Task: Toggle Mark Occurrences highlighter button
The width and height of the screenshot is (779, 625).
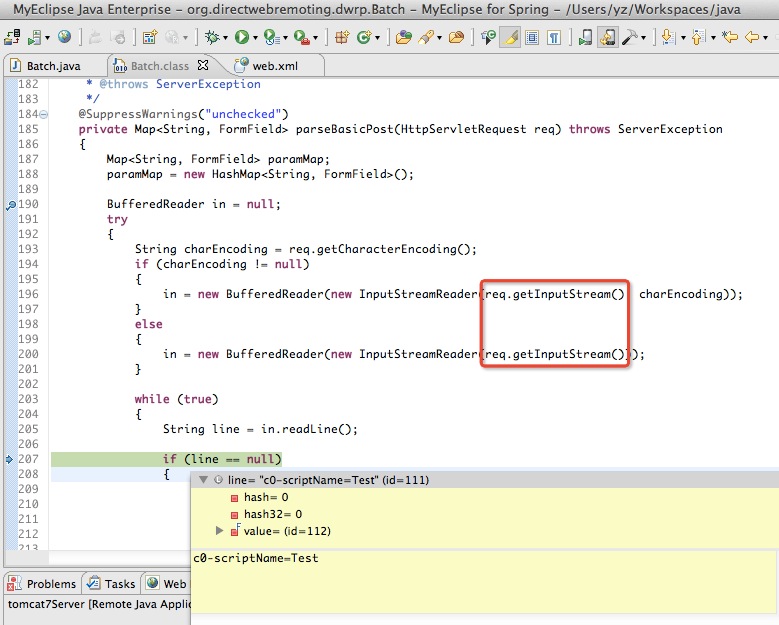Action: pos(510,37)
